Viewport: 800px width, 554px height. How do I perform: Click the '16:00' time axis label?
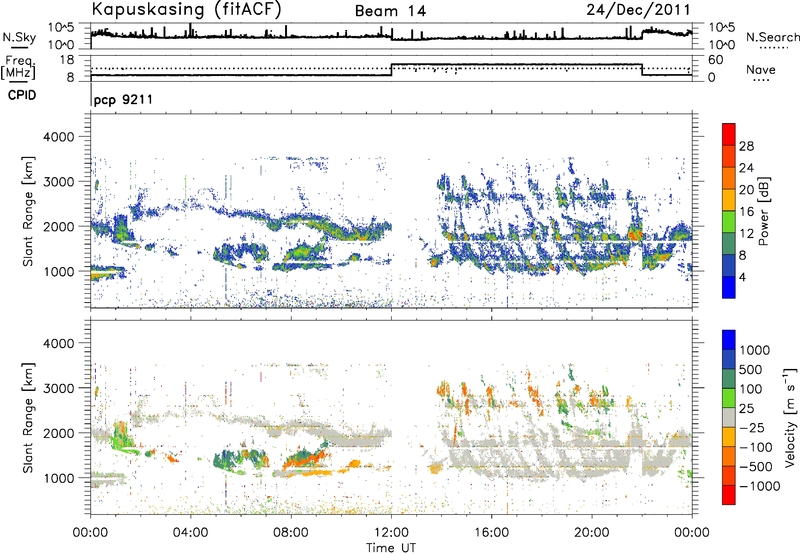pos(492,533)
